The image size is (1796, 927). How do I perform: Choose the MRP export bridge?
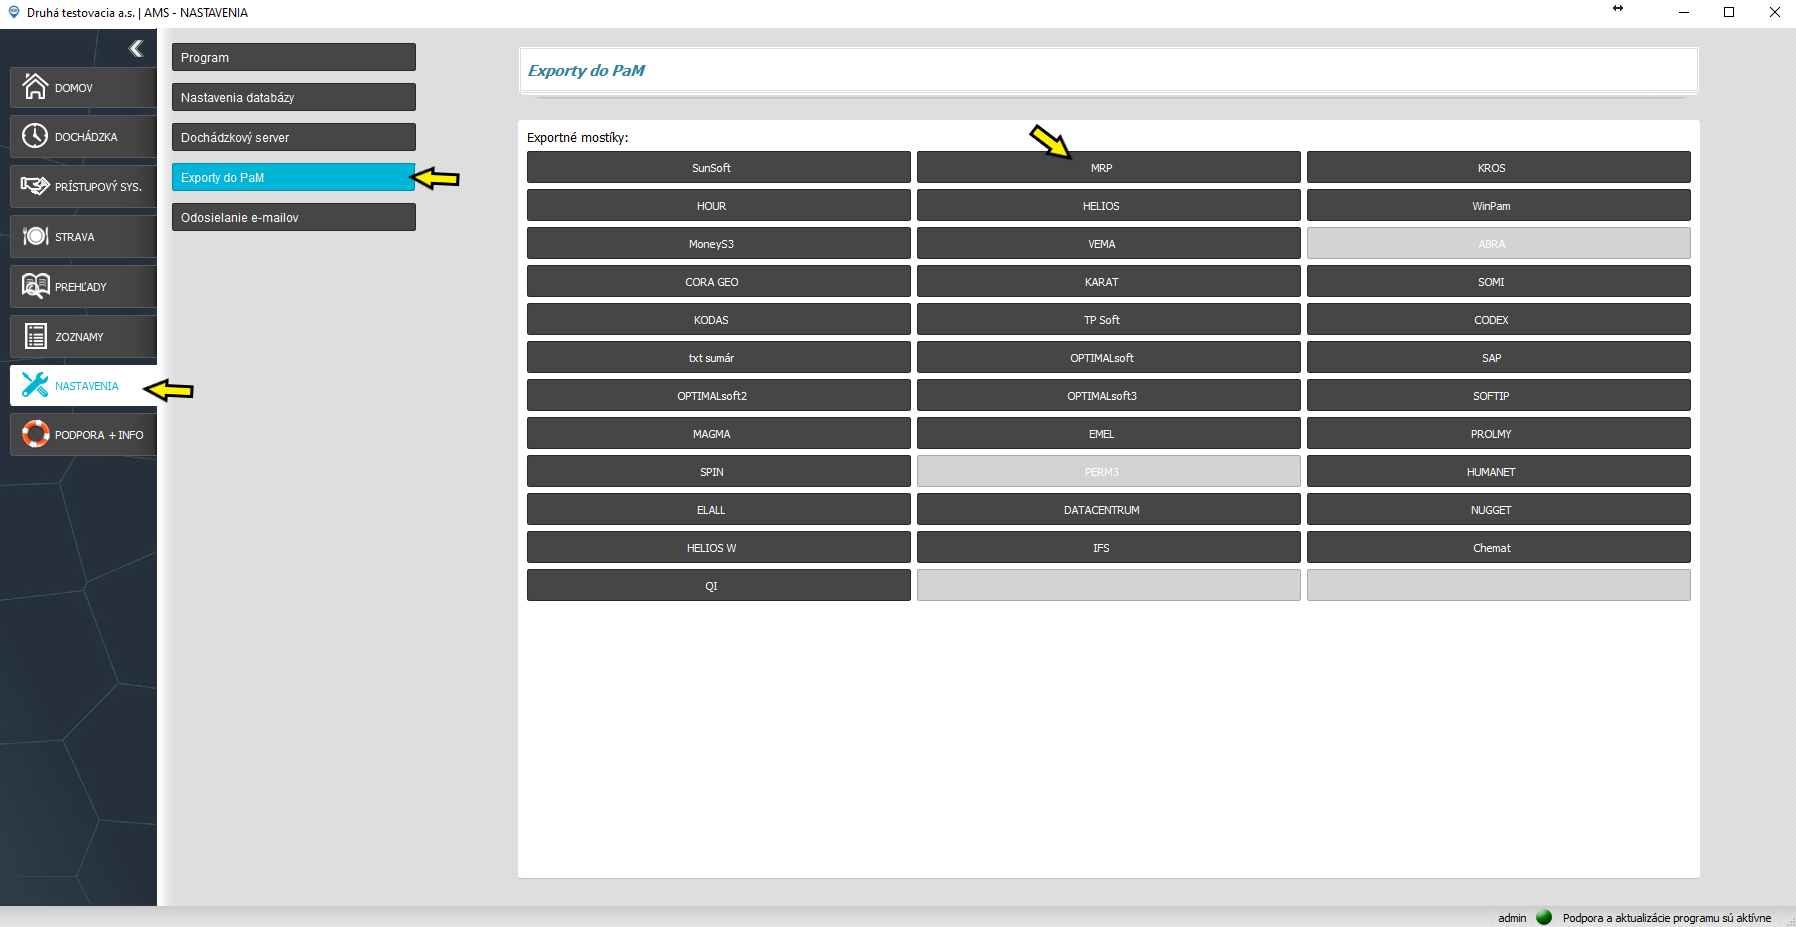pos(1108,167)
